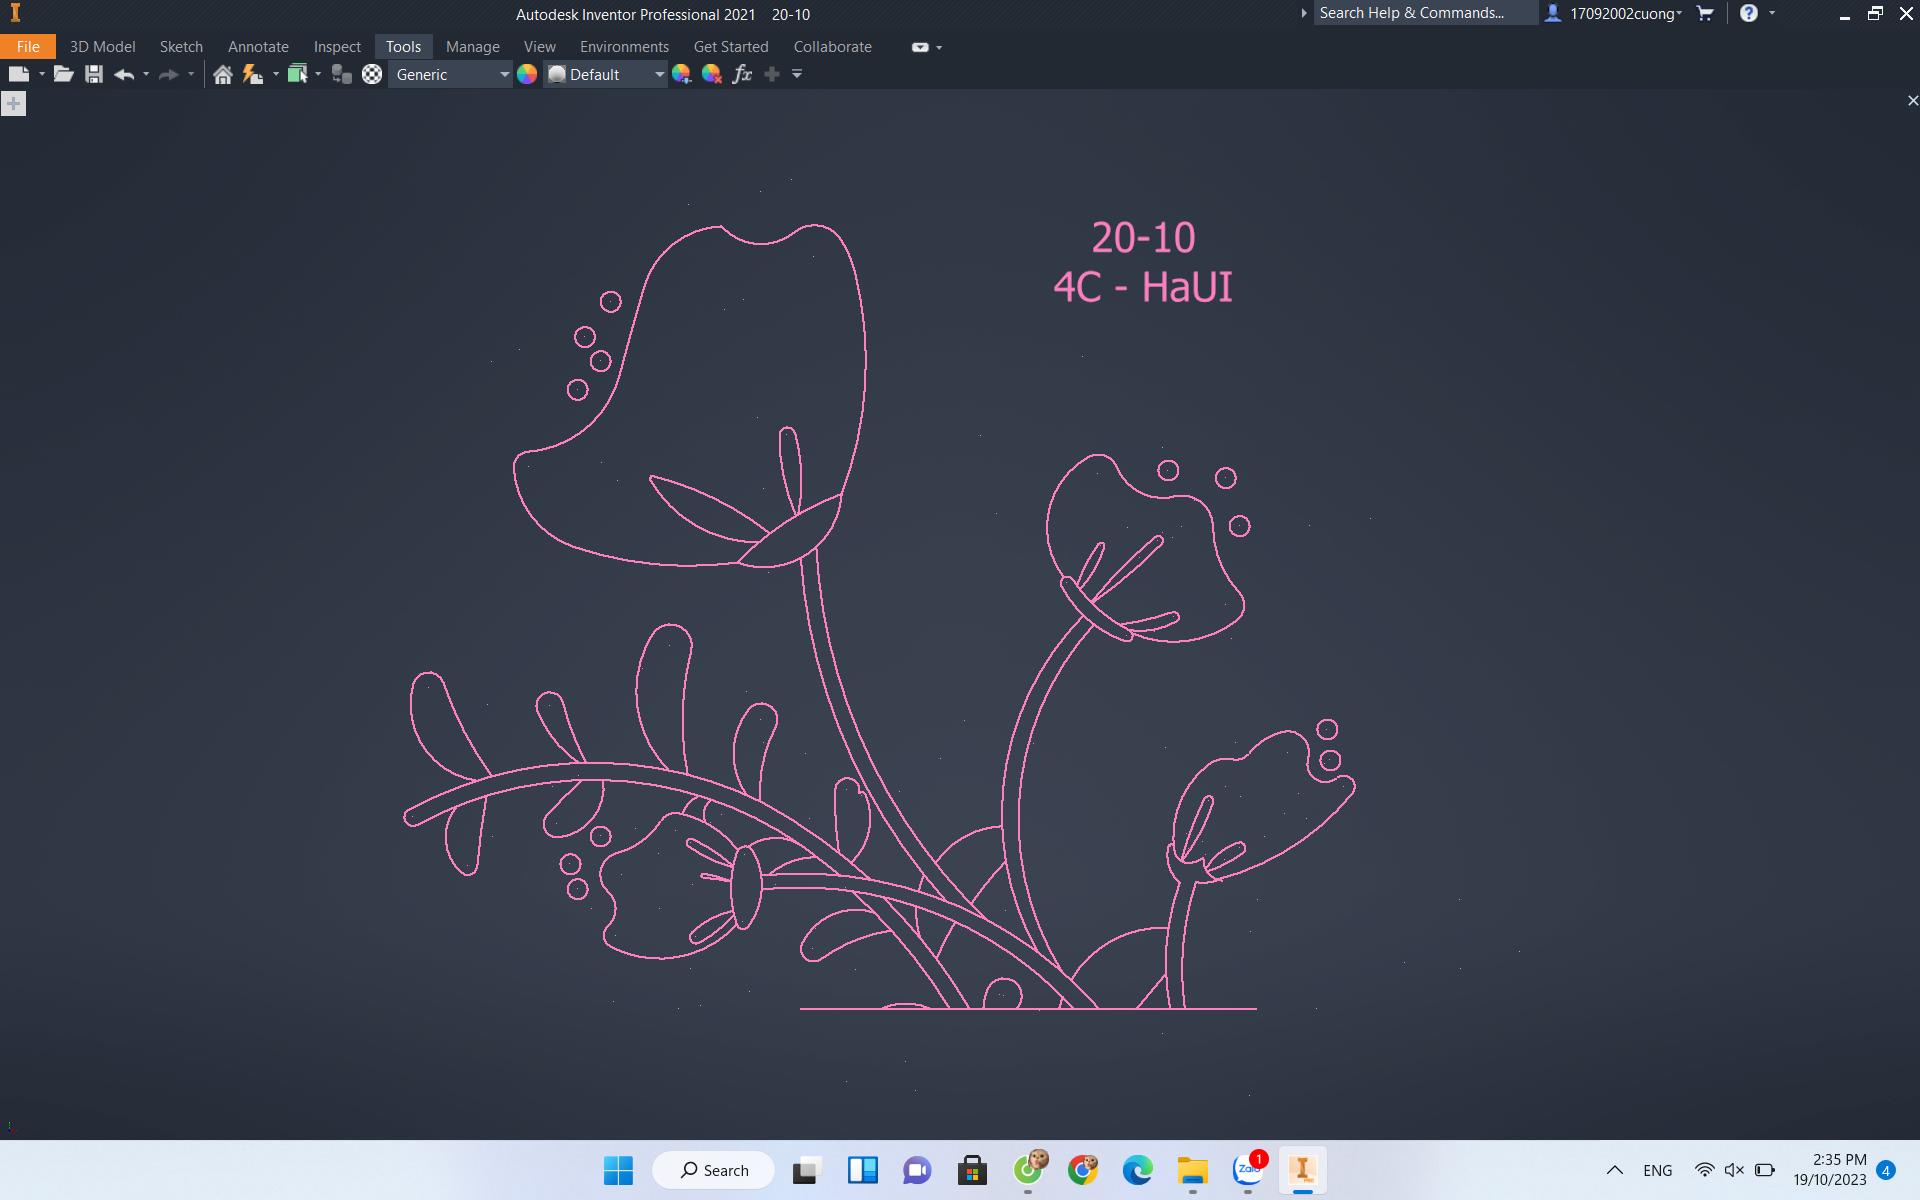
Task: Show hidden system tray icons chevron
Action: pos(1614,1170)
